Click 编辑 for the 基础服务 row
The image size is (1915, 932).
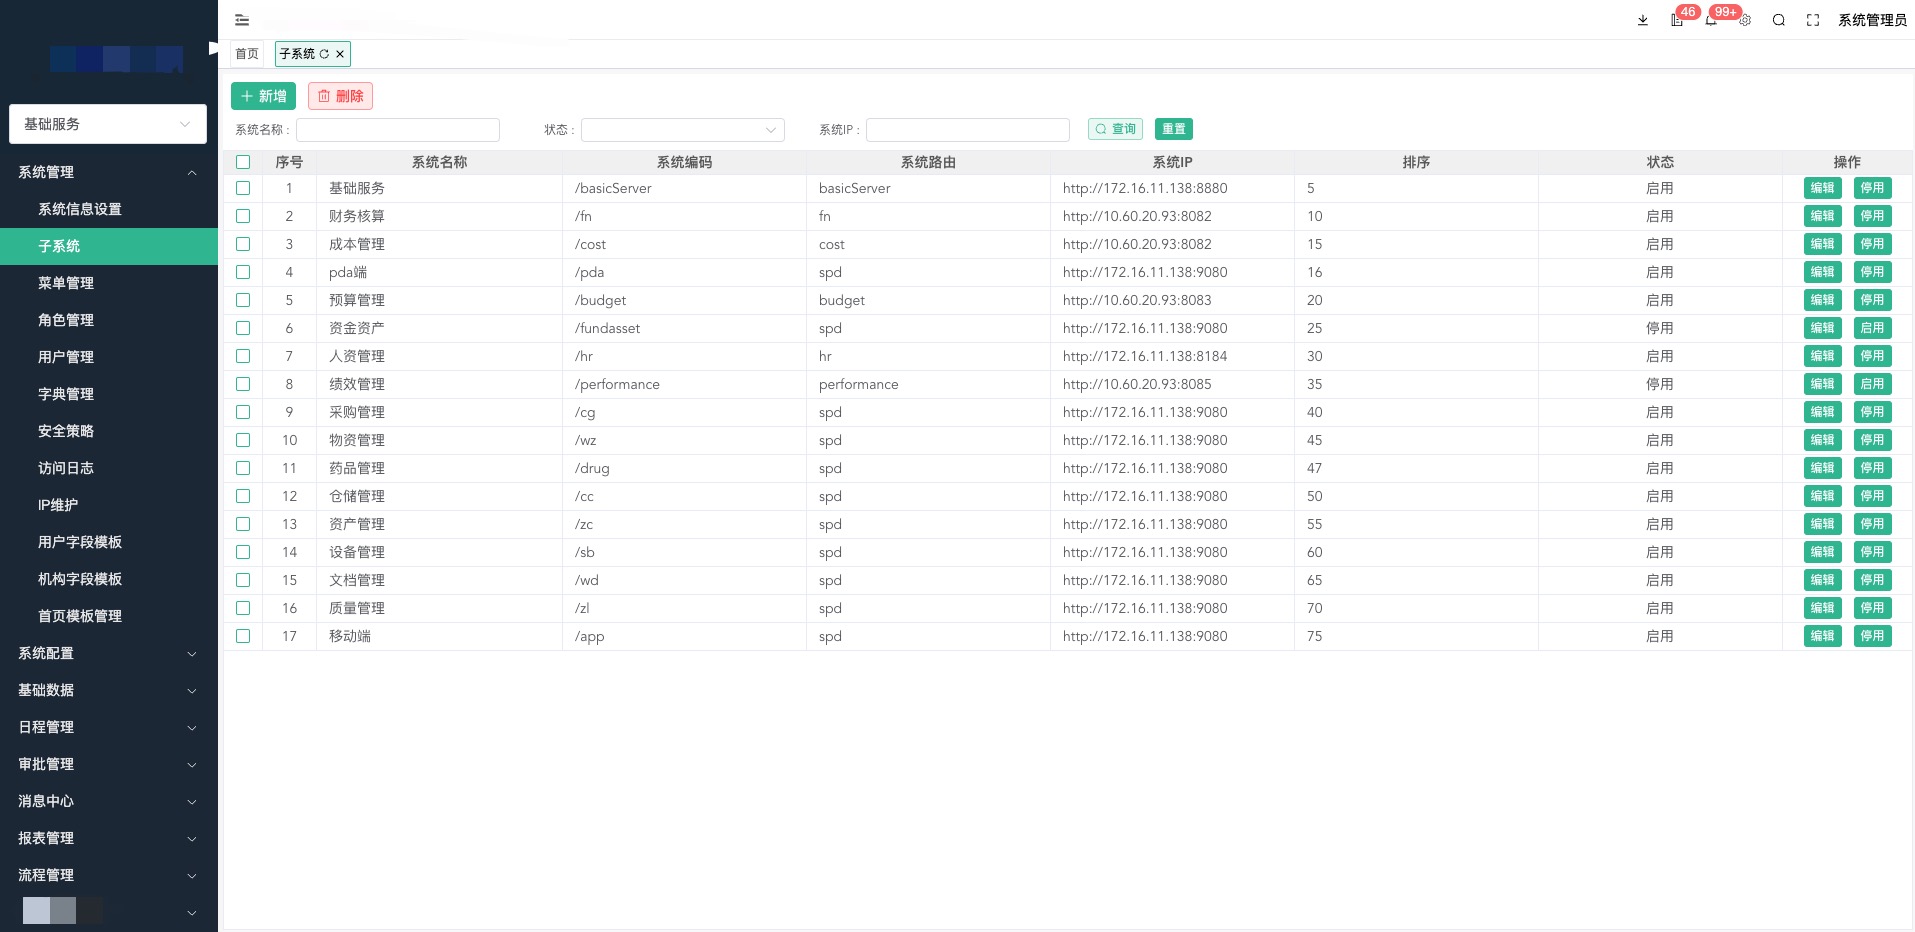click(x=1823, y=188)
